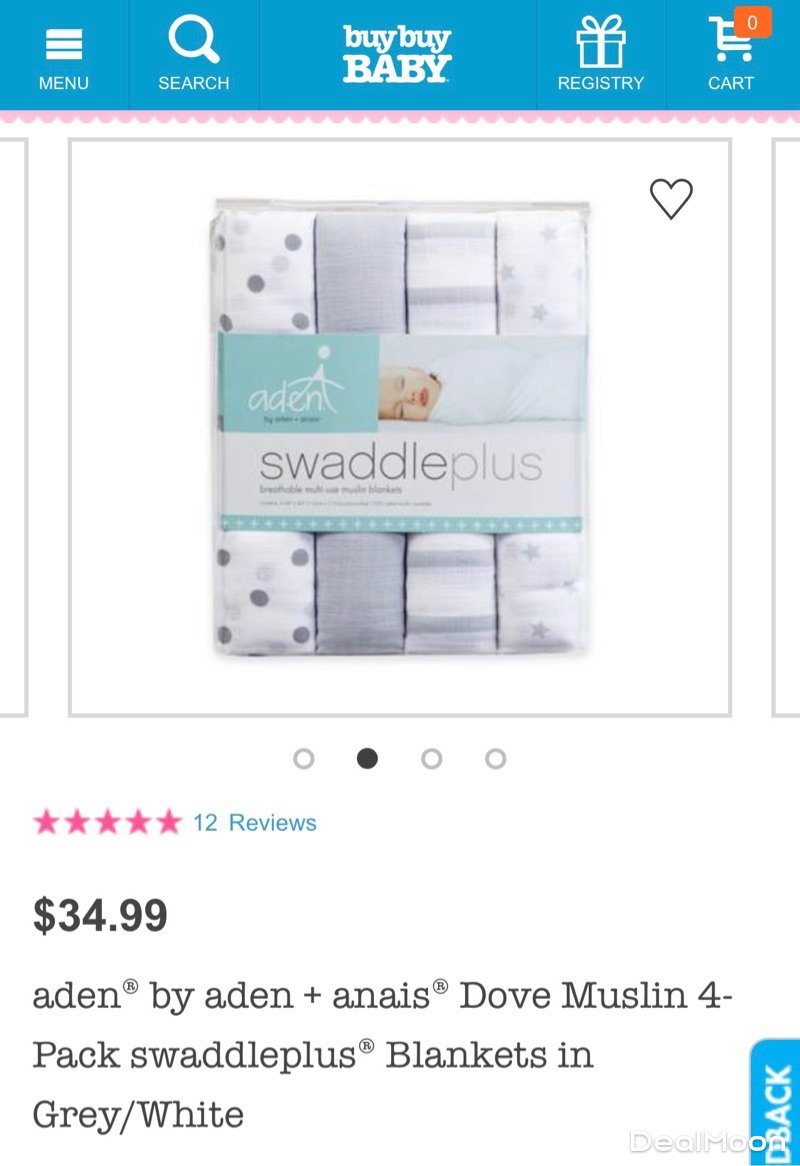
Task: Open the hamburger MENU icon
Action: click(64, 45)
